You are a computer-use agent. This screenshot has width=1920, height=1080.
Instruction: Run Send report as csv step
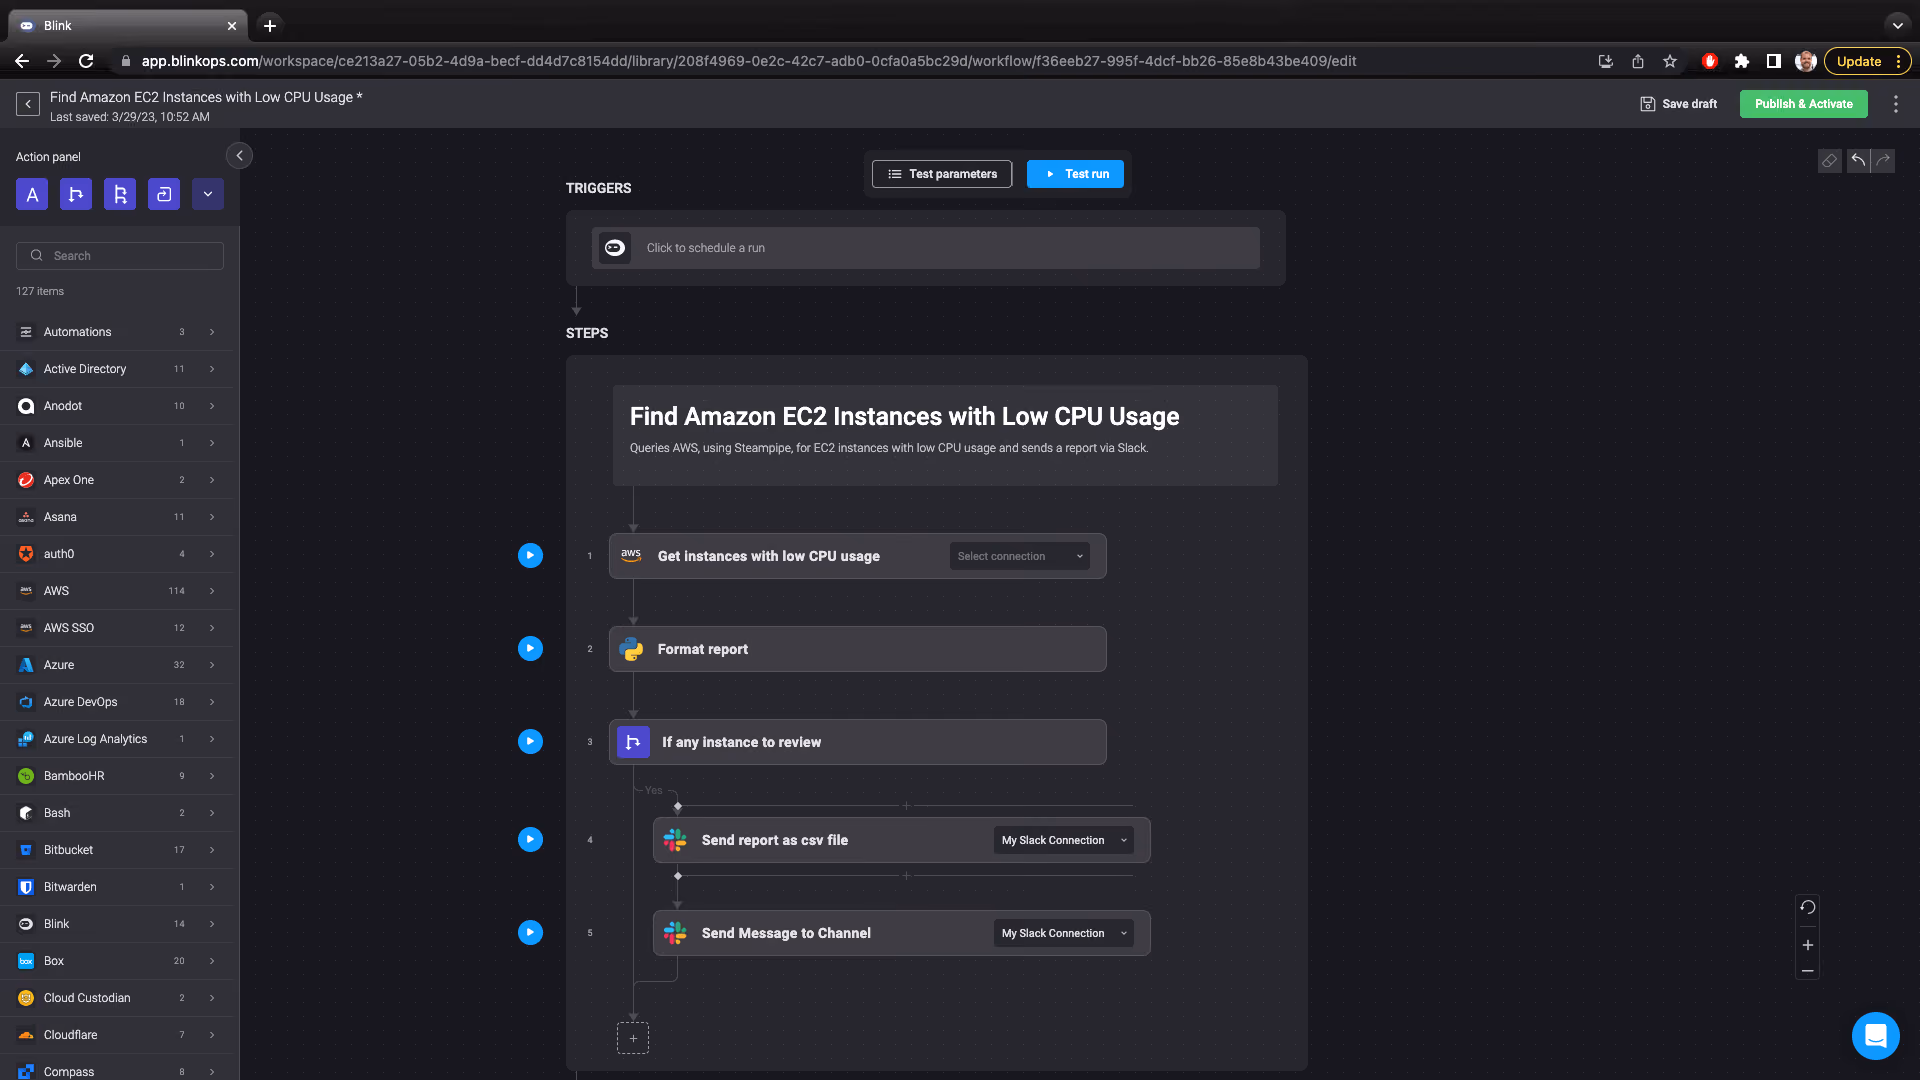530,840
